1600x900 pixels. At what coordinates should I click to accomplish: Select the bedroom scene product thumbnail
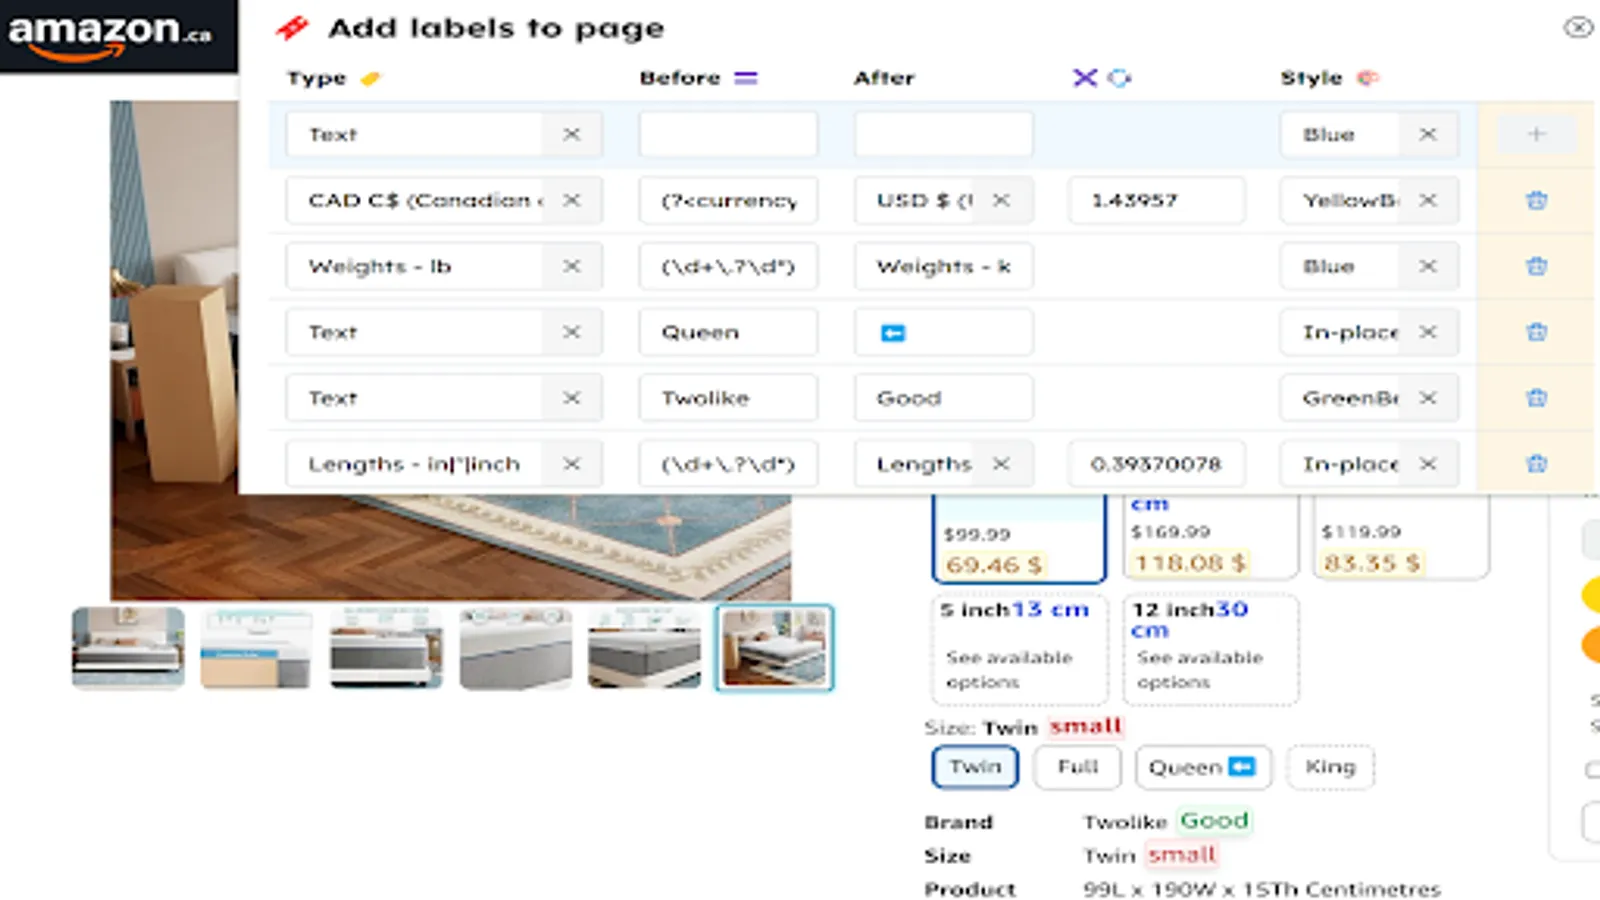coord(772,648)
